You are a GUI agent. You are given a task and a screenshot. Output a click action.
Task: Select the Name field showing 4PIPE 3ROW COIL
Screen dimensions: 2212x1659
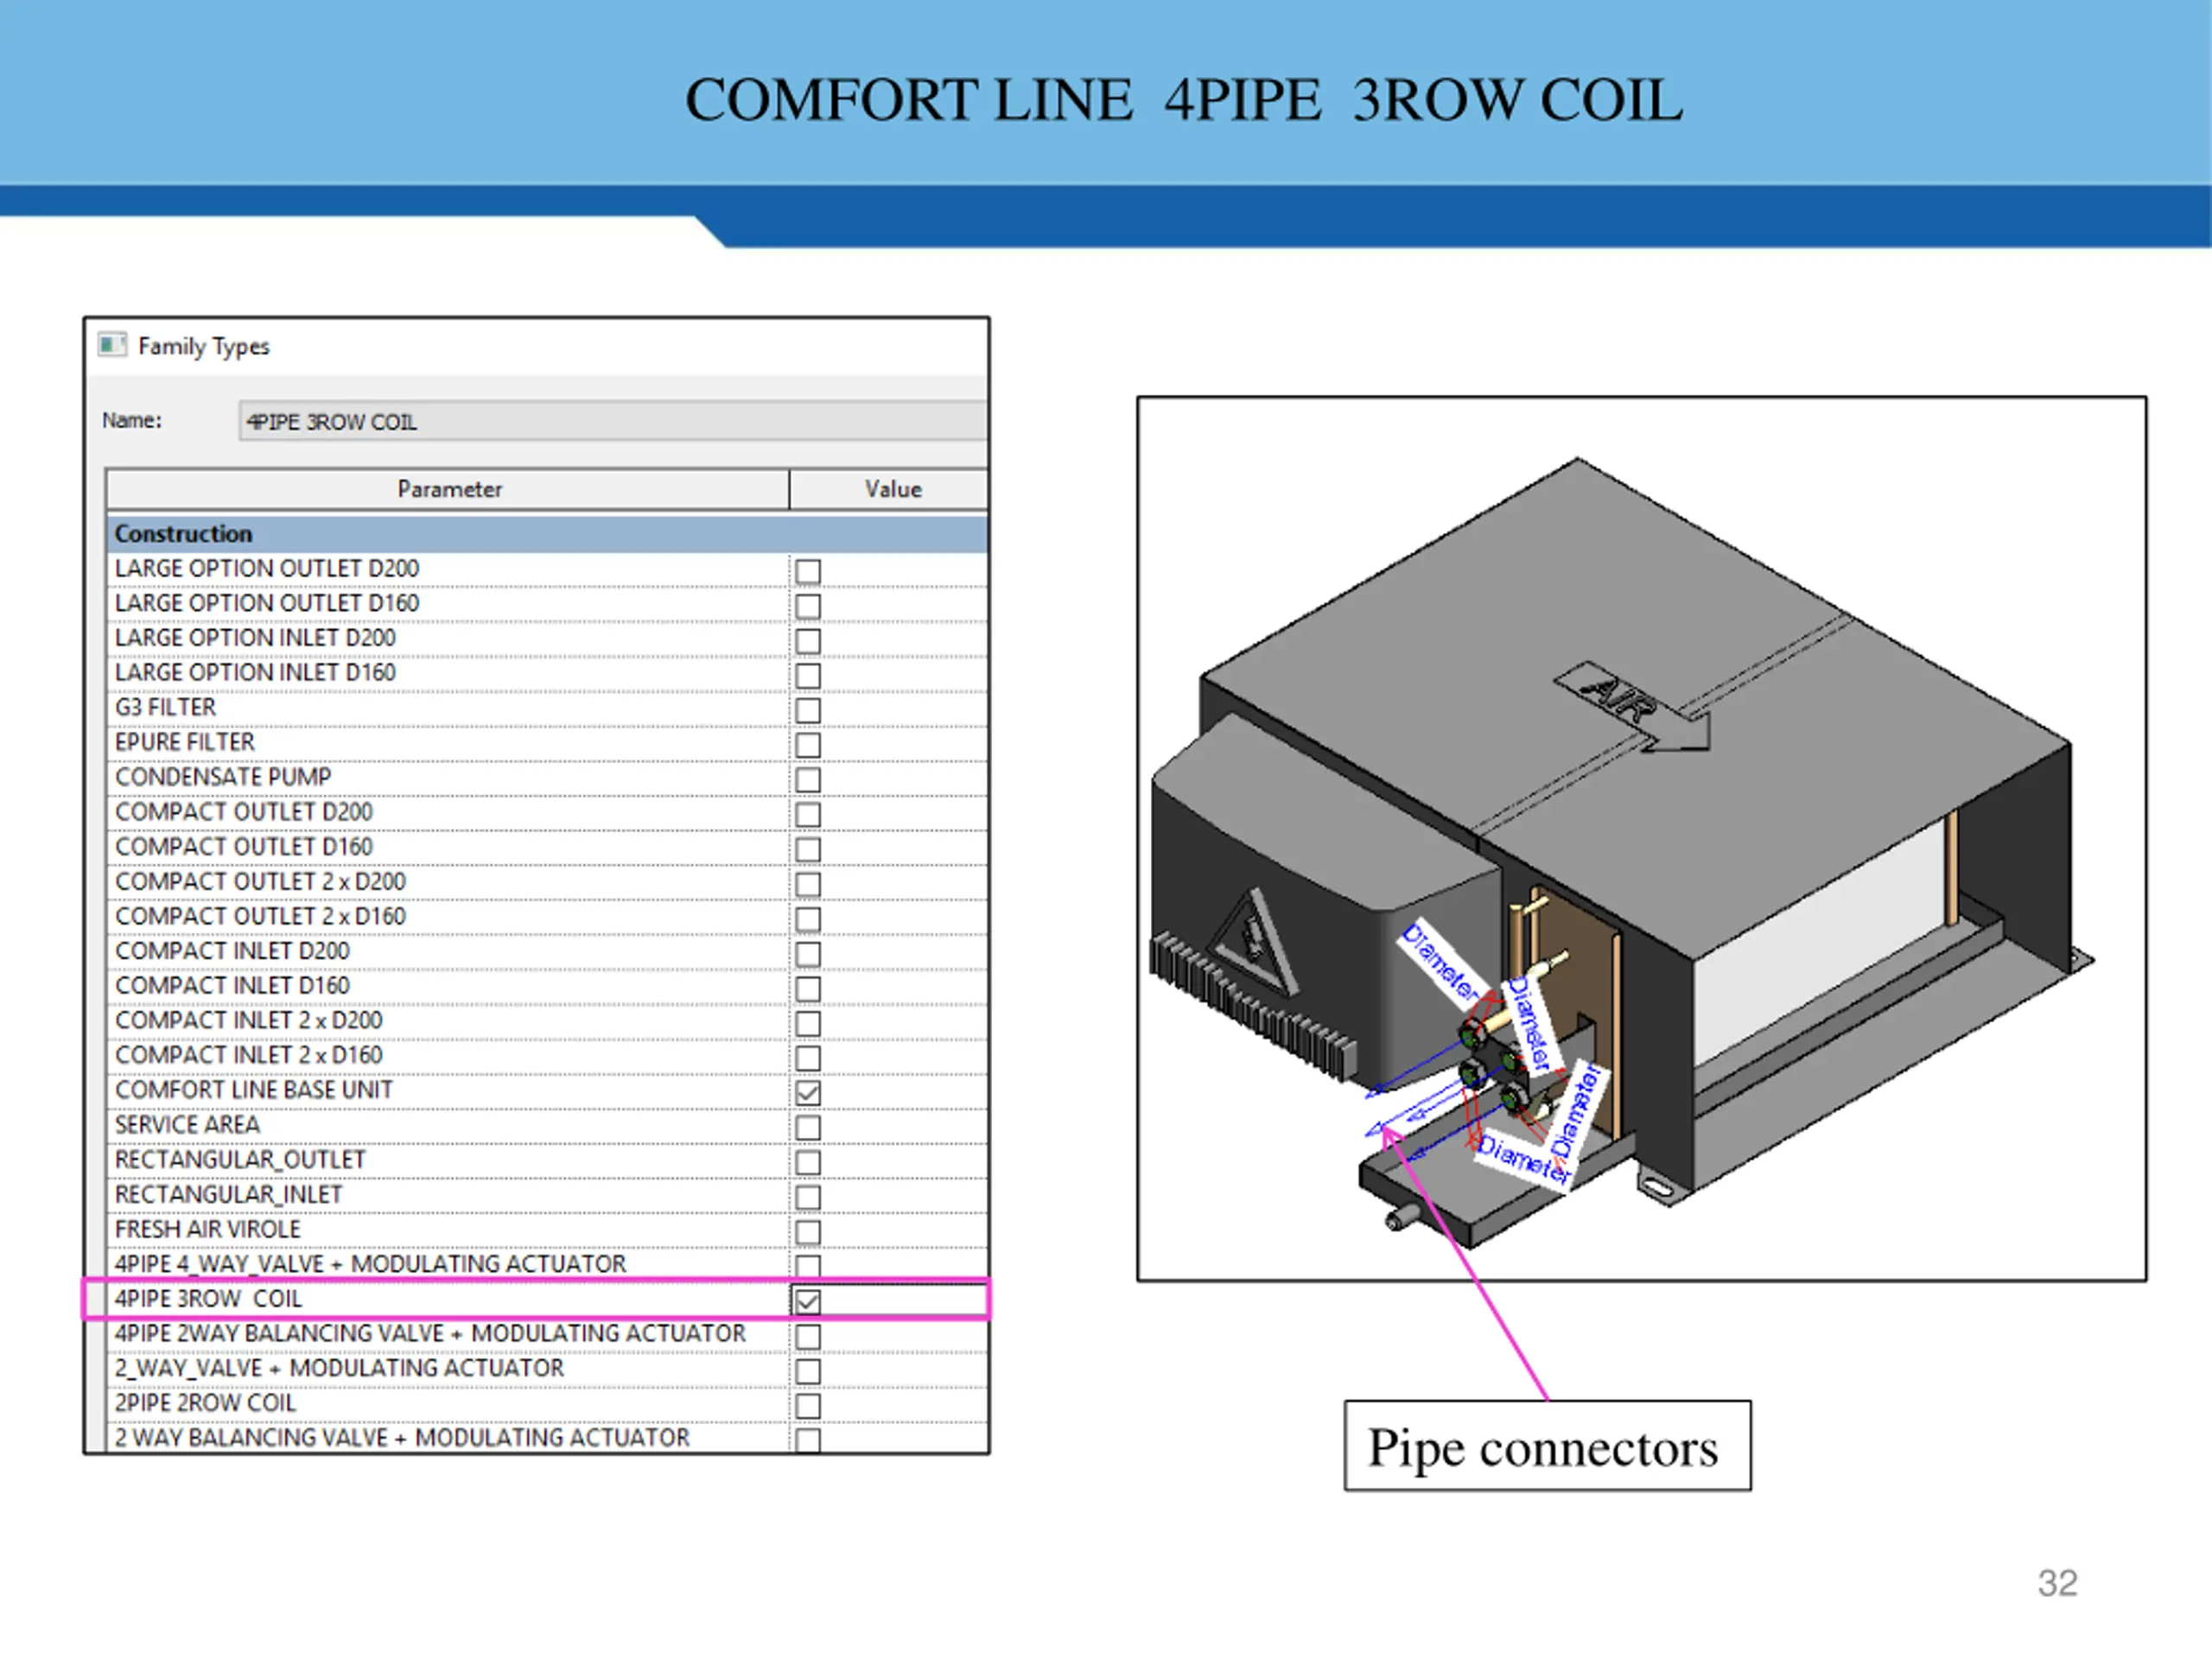point(612,421)
